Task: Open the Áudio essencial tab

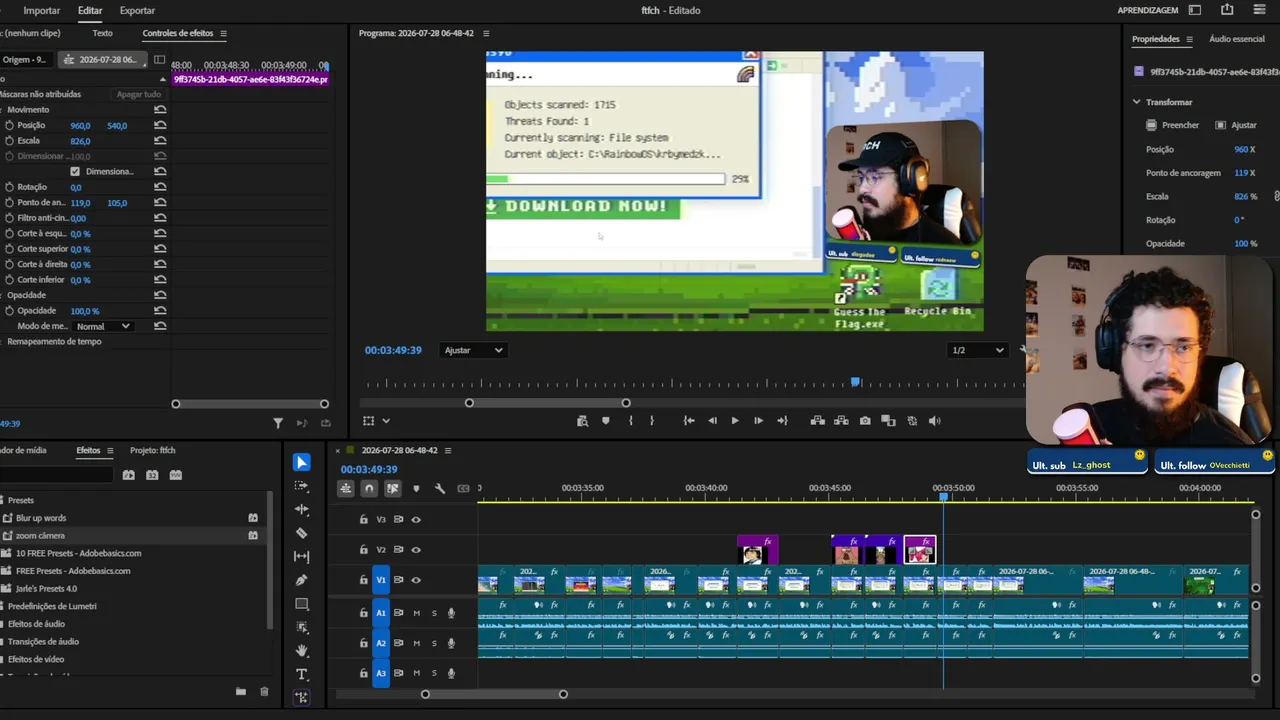Action: click(x=1237, y=39)
